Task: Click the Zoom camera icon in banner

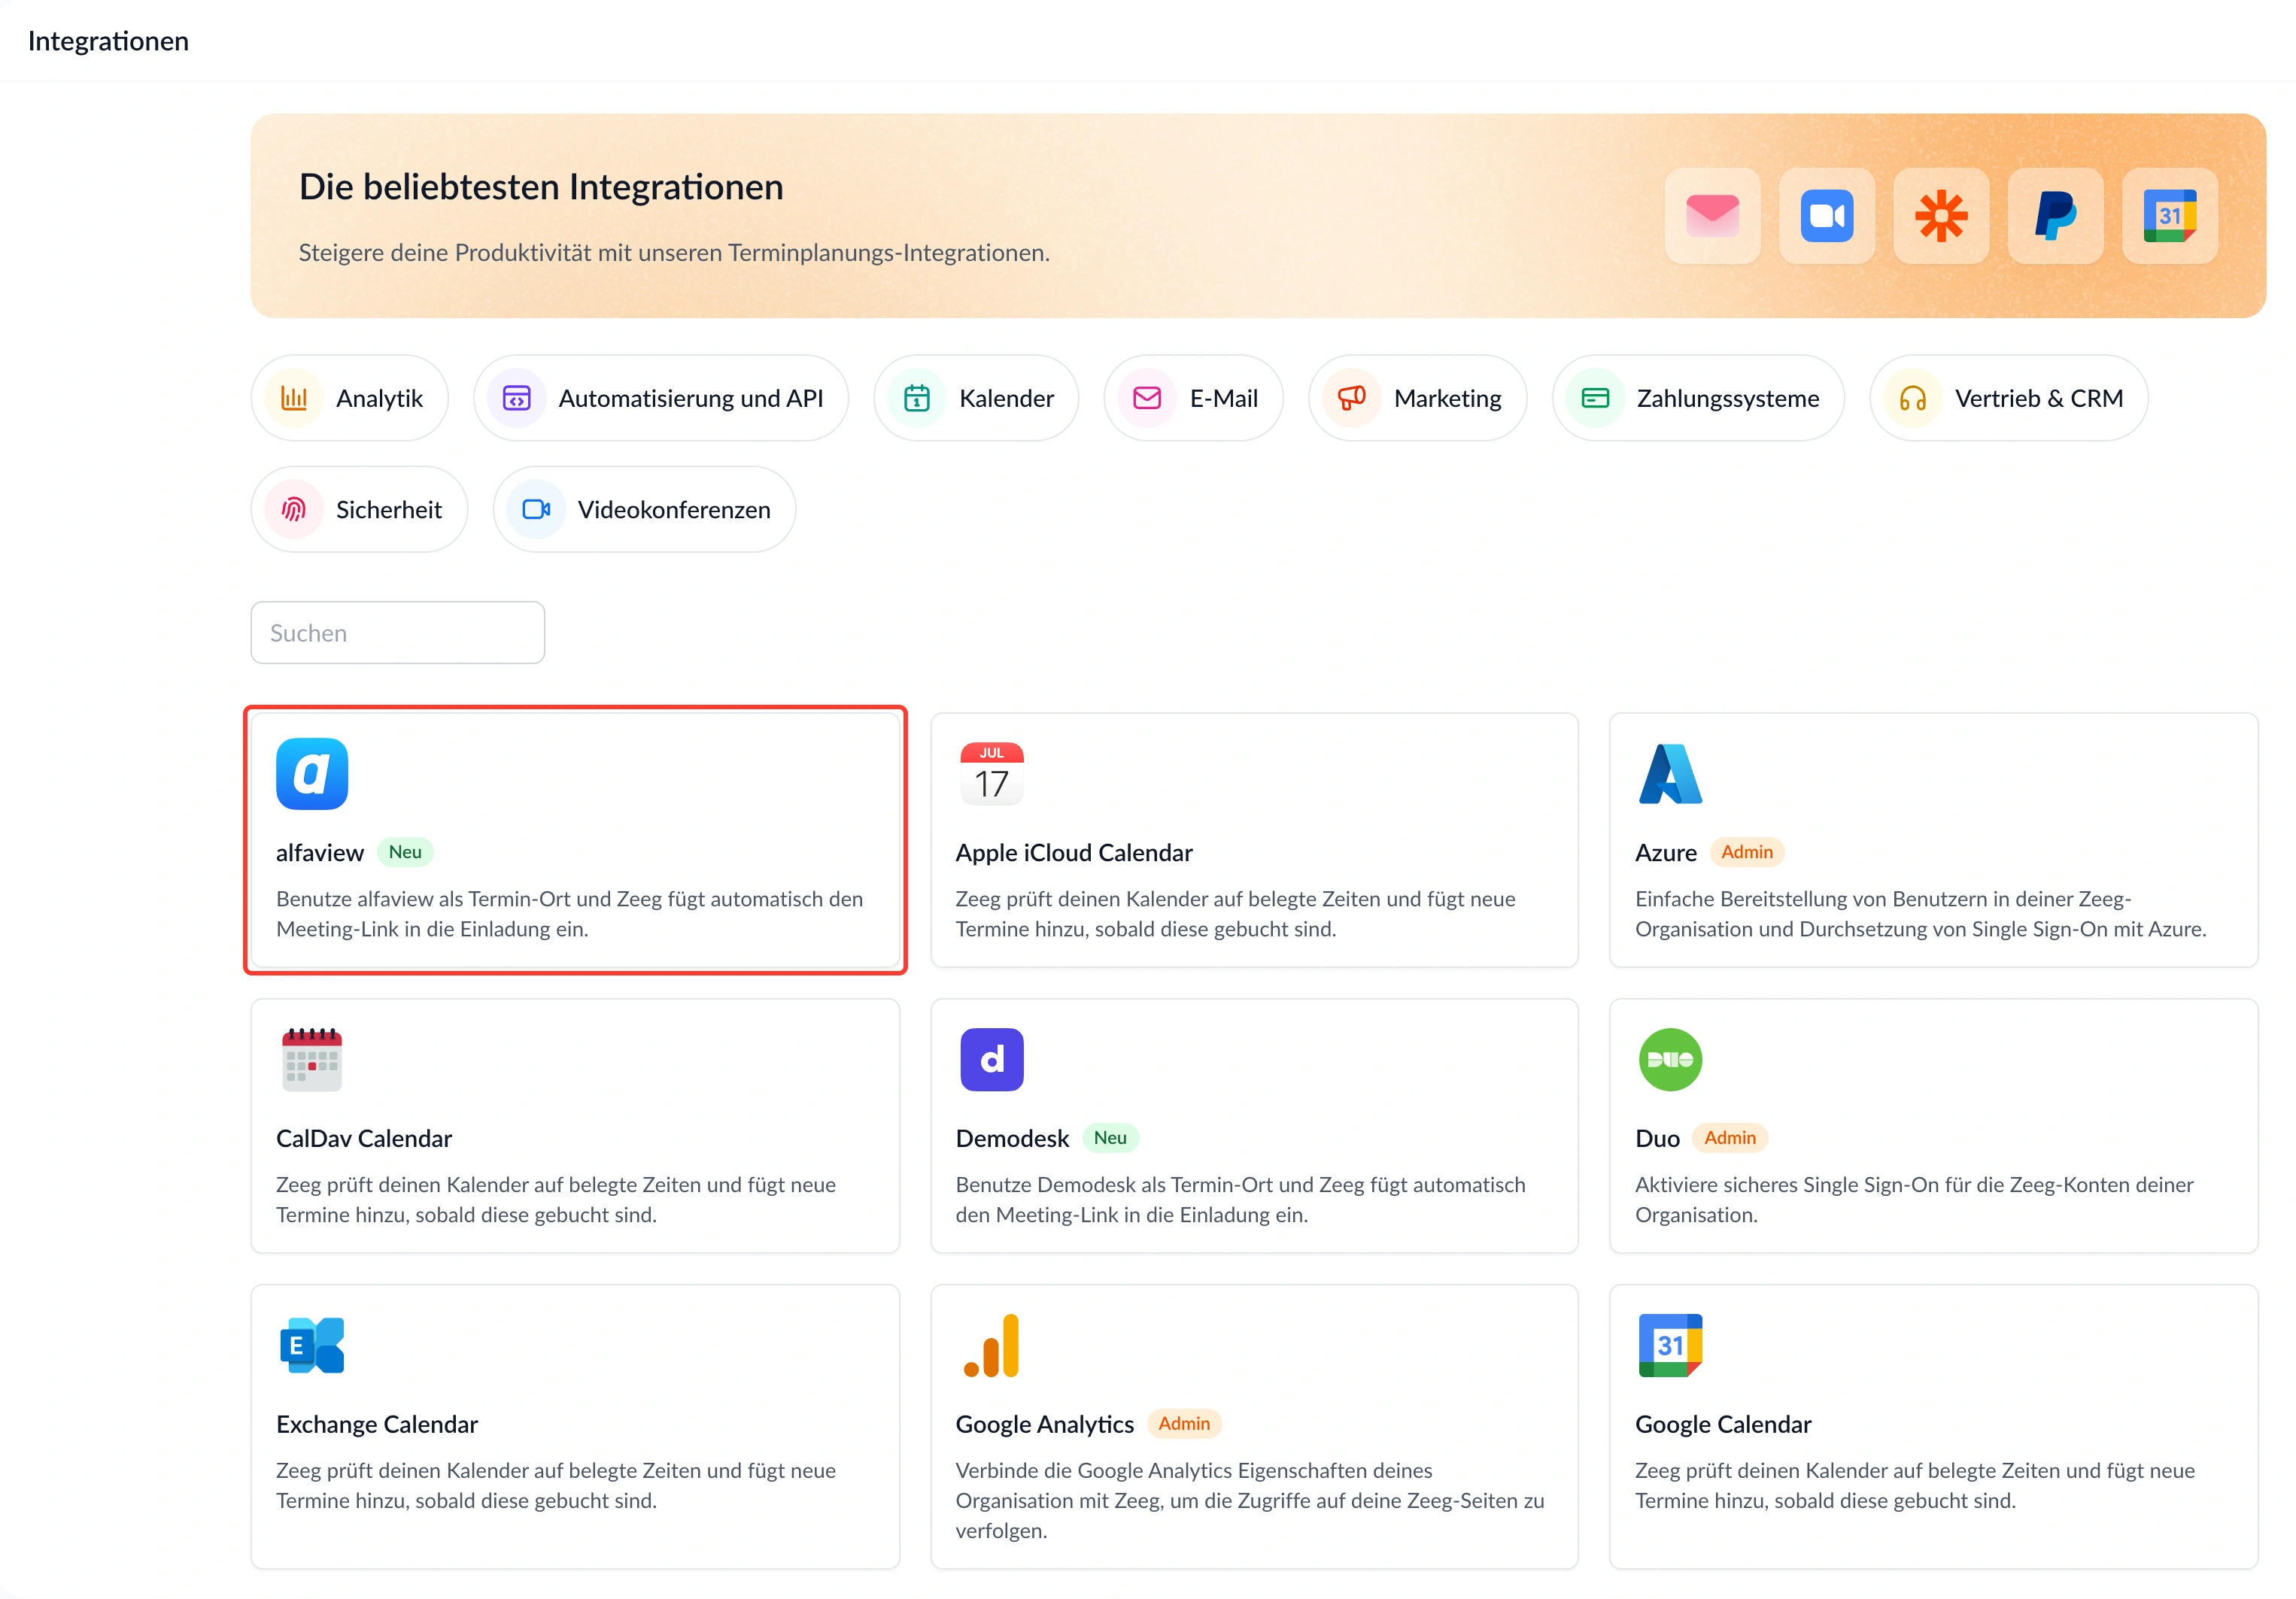Action: pyautogui.click(x=1826, y=216)
